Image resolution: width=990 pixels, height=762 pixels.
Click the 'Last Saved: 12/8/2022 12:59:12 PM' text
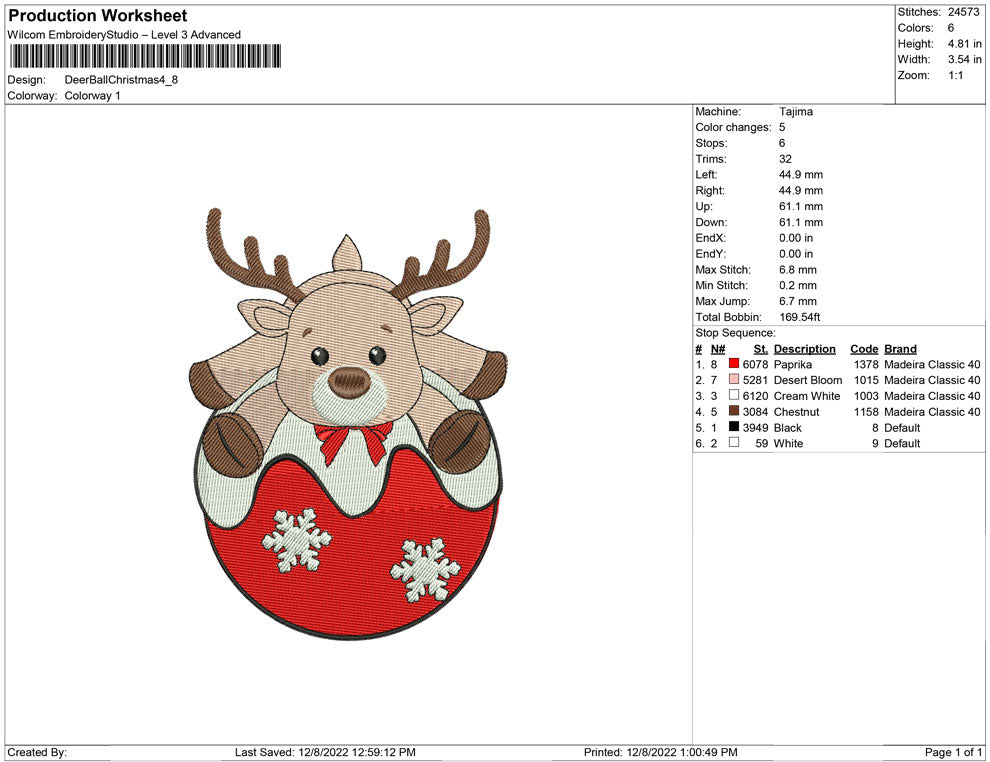coord(325,752)
